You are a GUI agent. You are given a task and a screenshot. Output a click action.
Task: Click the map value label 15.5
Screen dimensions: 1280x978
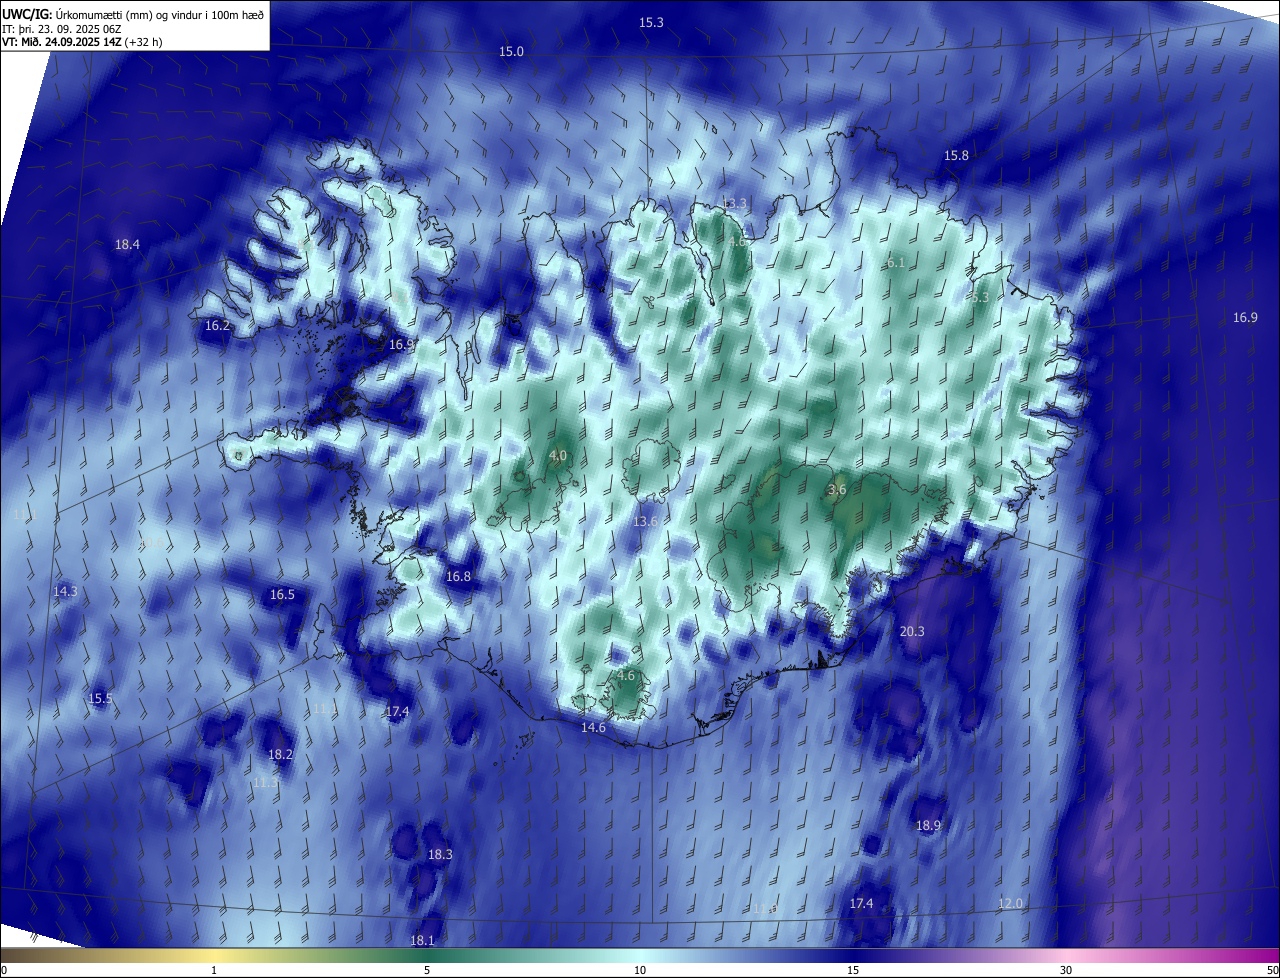pyautogui.click(x=100, y=699)
